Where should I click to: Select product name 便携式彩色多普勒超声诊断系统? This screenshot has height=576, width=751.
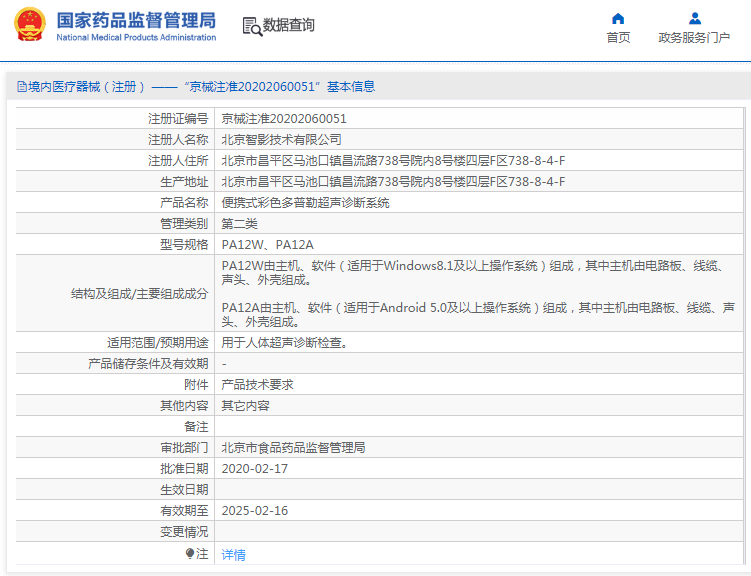coord(305,203)
